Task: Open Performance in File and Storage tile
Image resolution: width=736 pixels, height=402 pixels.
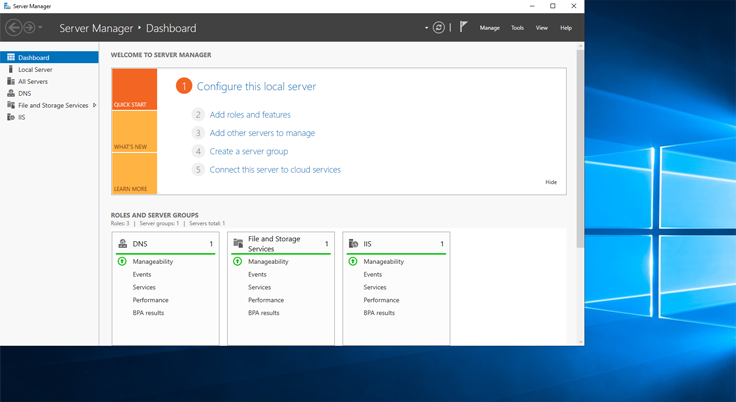Action: [266, 300]
